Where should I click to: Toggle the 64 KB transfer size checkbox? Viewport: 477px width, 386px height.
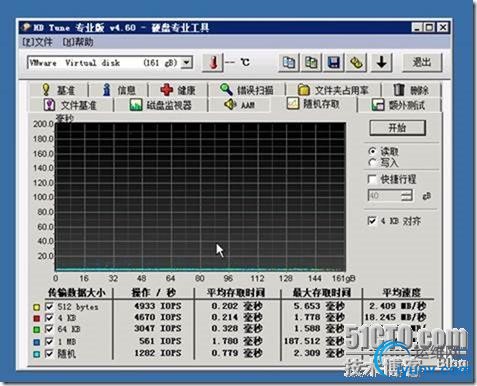pyautogui.click(x=49, y=329)
